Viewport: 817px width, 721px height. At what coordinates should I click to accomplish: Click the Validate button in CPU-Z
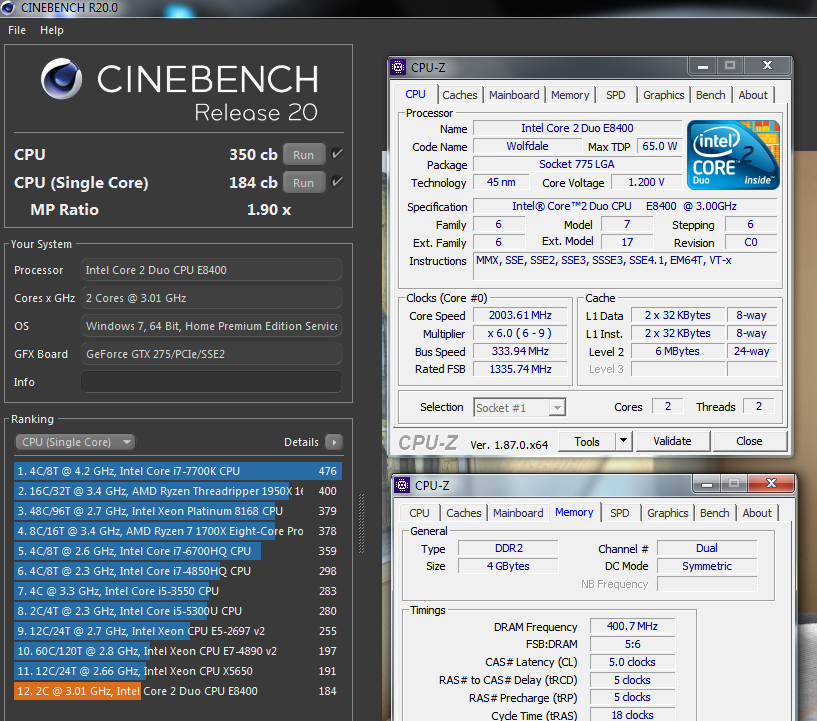[672, 441]
